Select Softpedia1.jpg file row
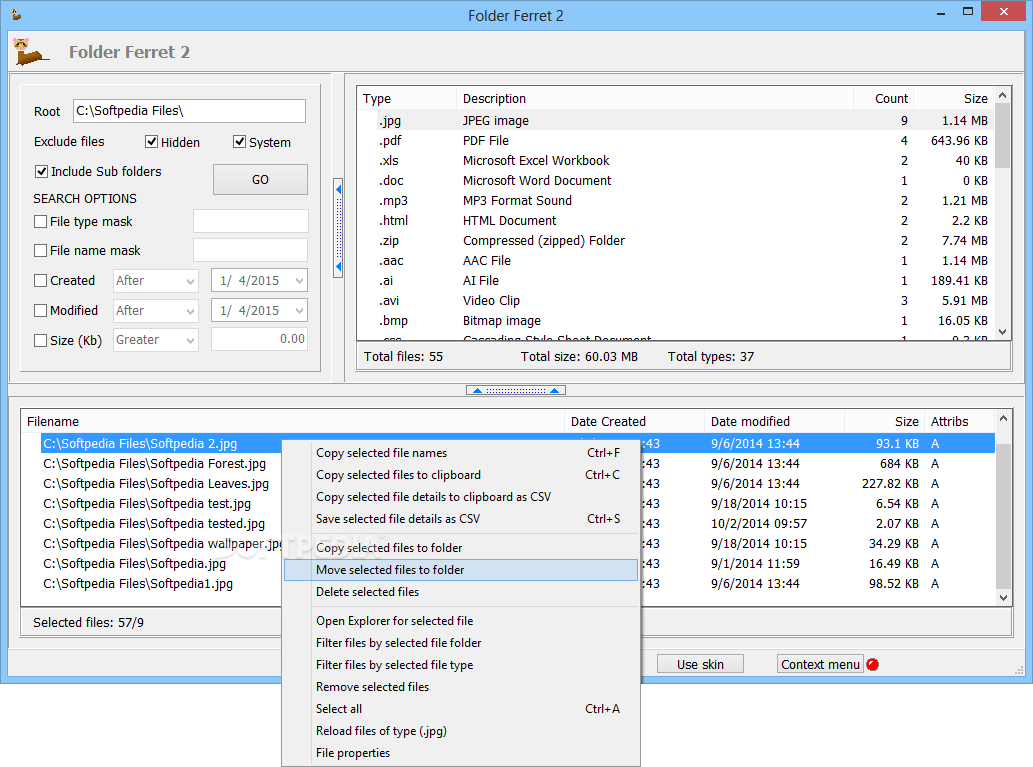The width and height of the screenshot is (1033, 767). 138,584
